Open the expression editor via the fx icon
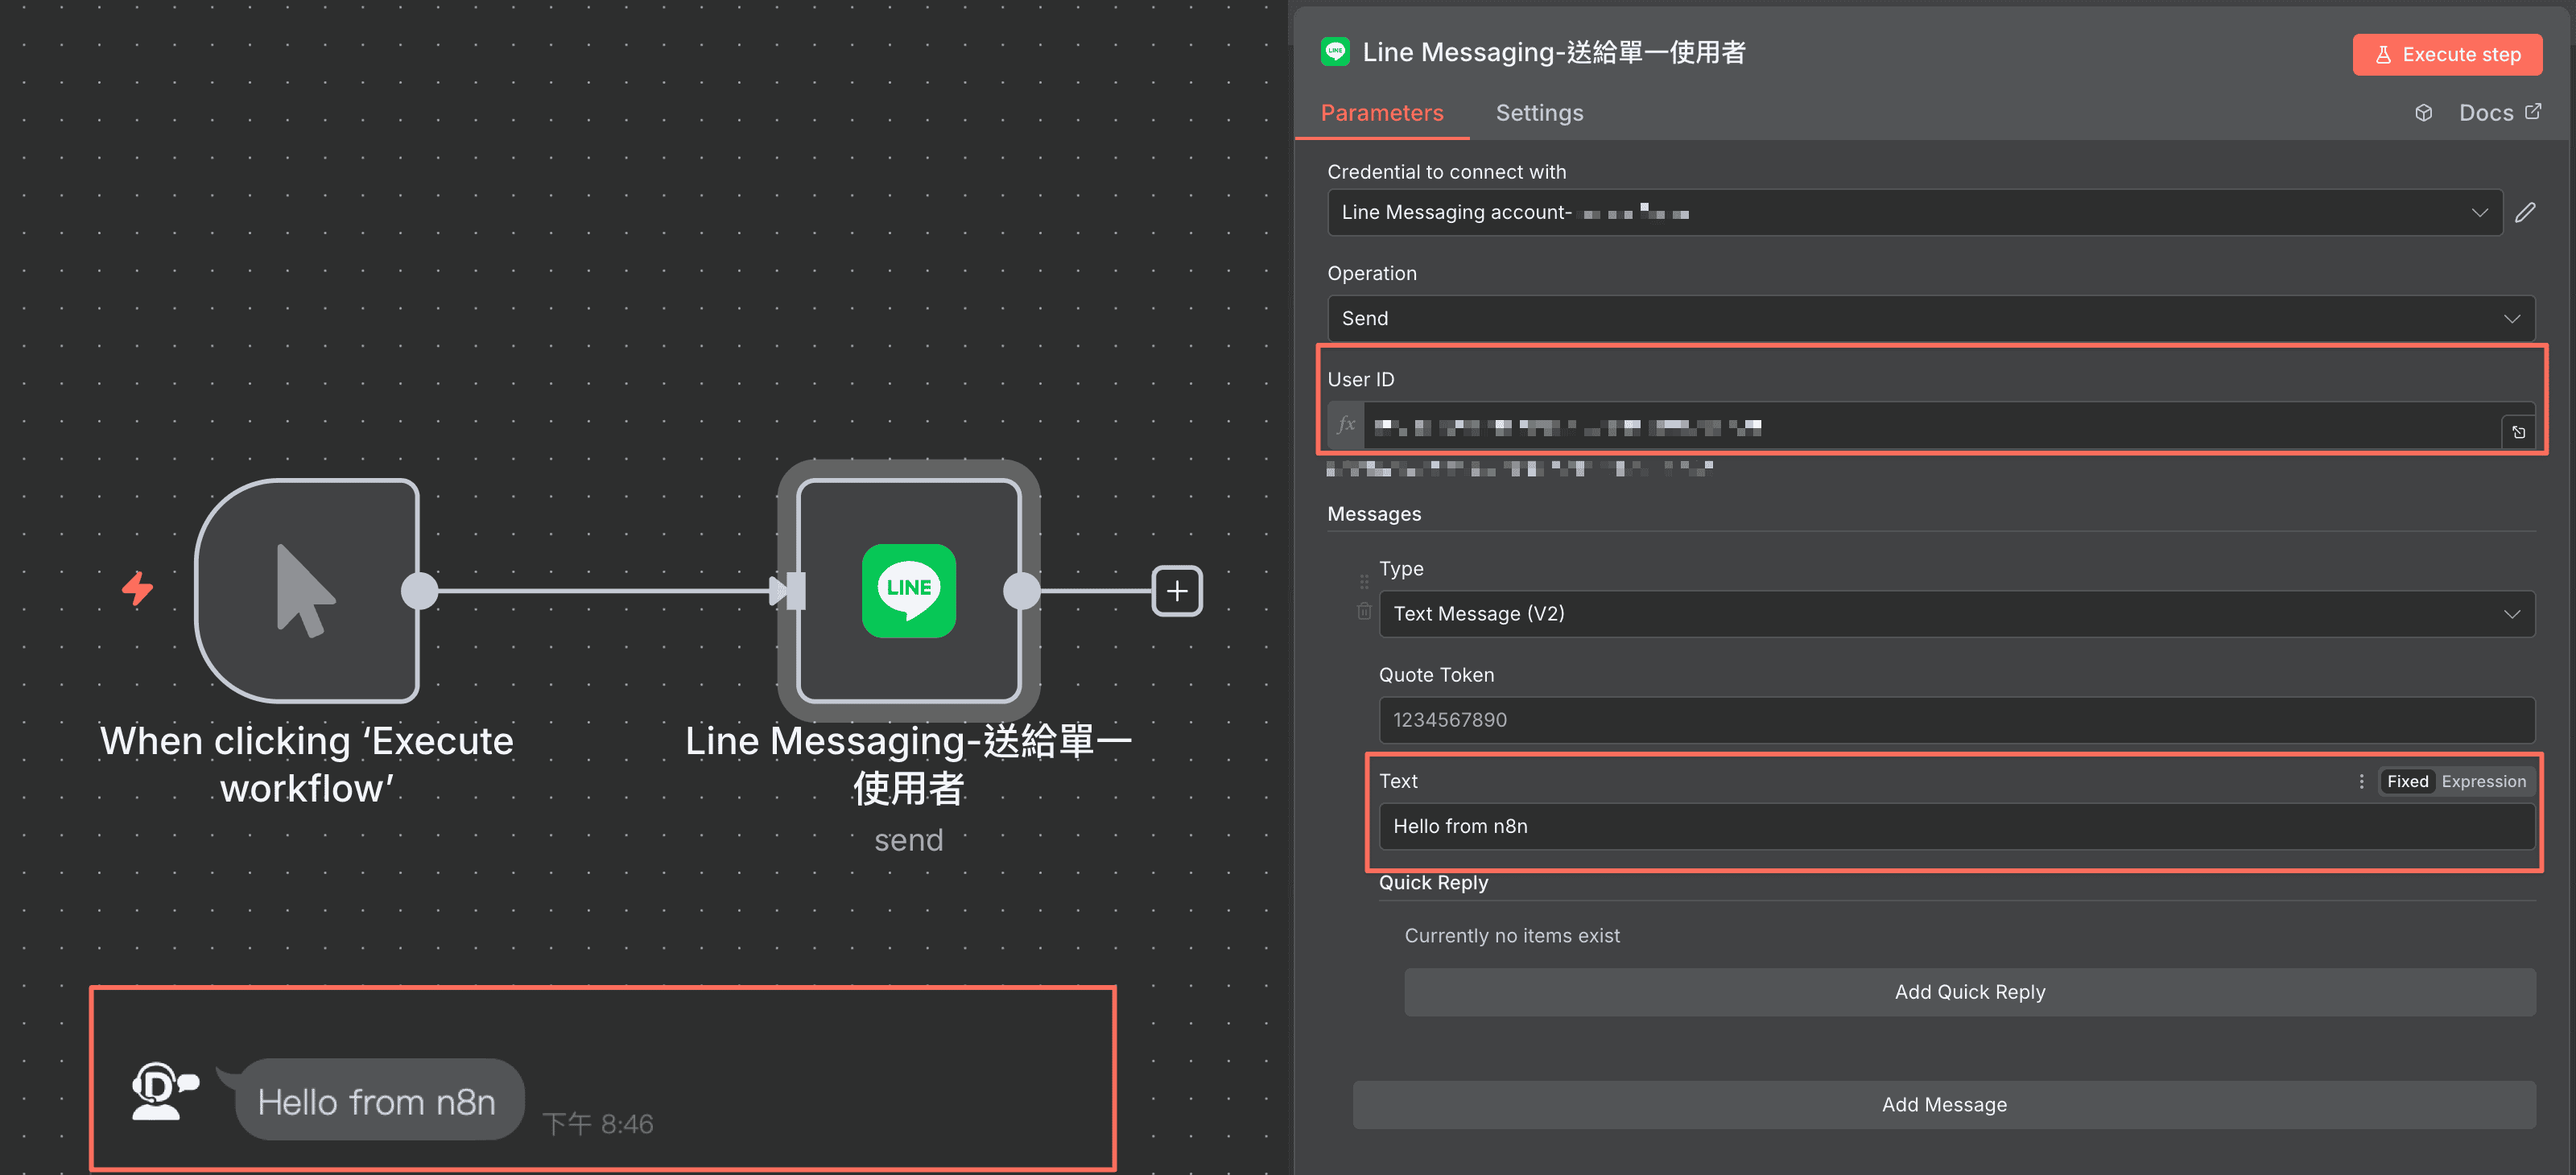This screenshot has height=1175, width=2576. point(1345,425)
